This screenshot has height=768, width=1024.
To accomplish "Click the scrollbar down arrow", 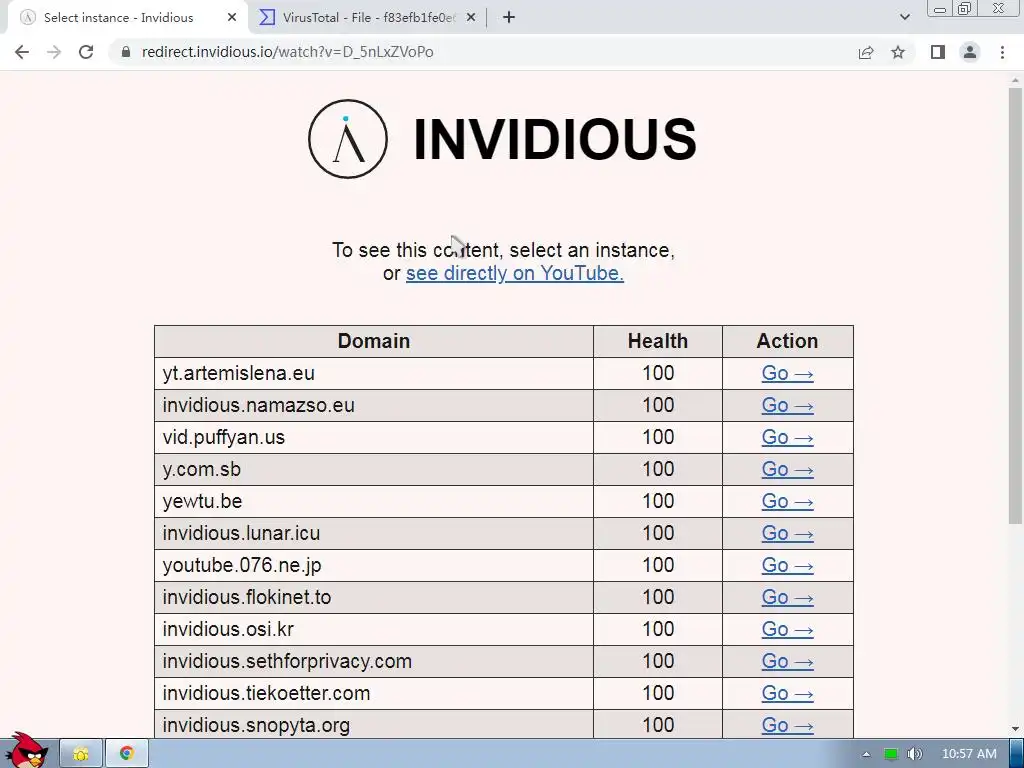I will click(x=1015, y=729).
